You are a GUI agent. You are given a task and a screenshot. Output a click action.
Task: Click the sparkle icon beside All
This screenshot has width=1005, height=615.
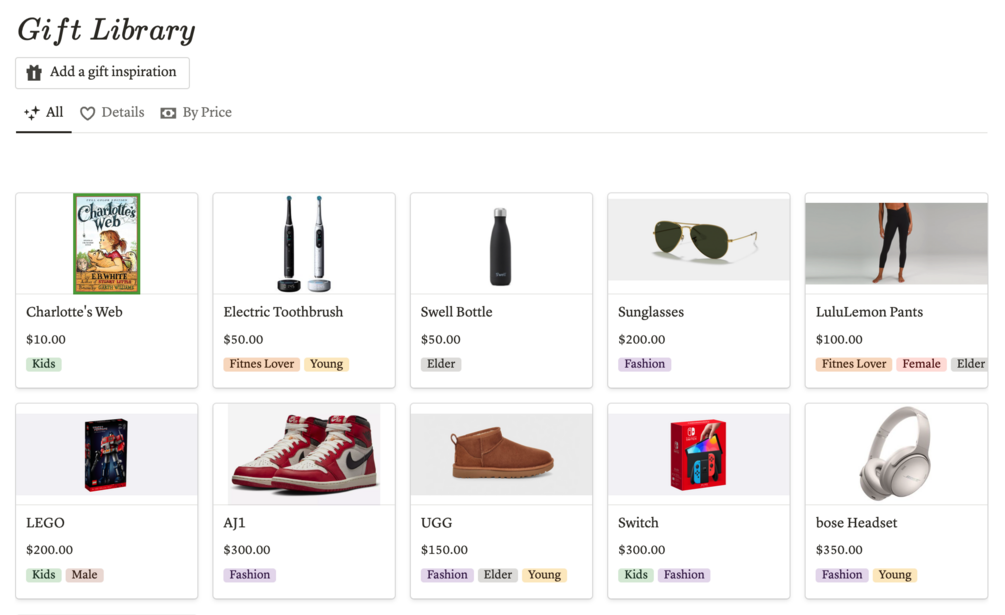[32, 113]
